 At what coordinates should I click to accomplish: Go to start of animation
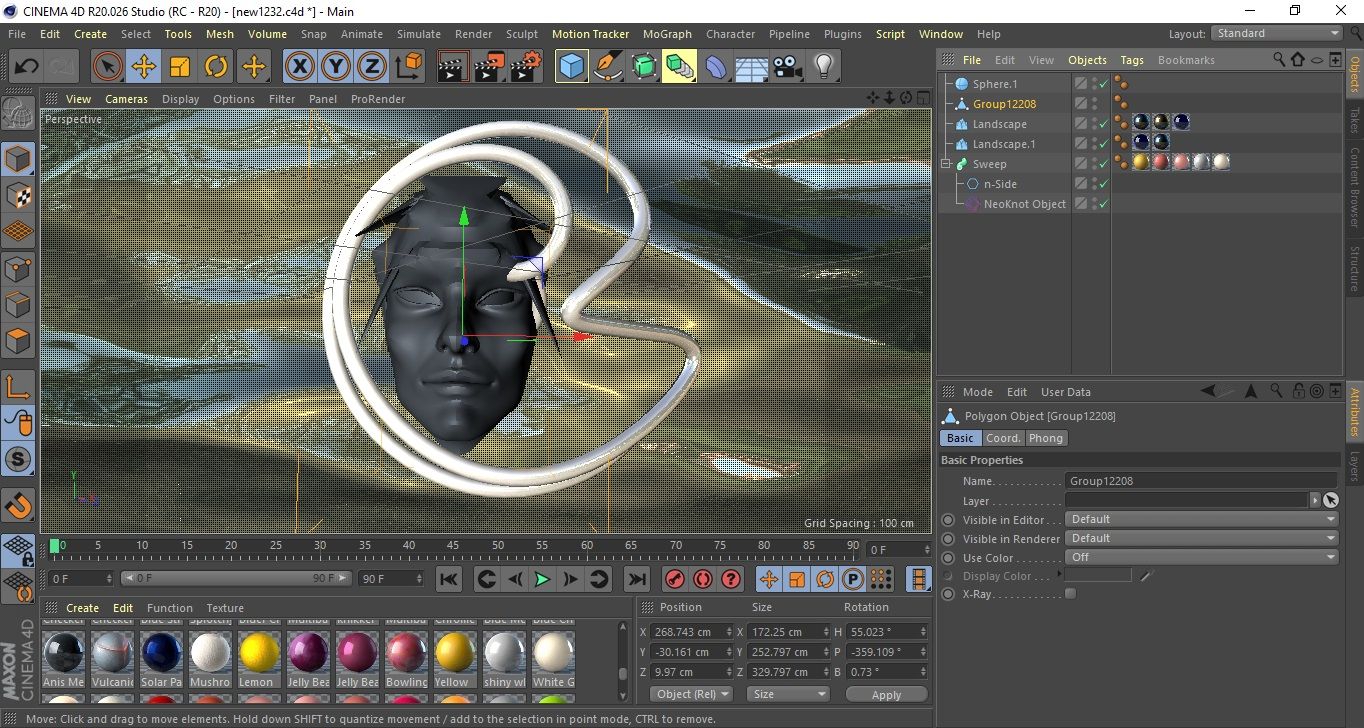(x=449, y=579)
